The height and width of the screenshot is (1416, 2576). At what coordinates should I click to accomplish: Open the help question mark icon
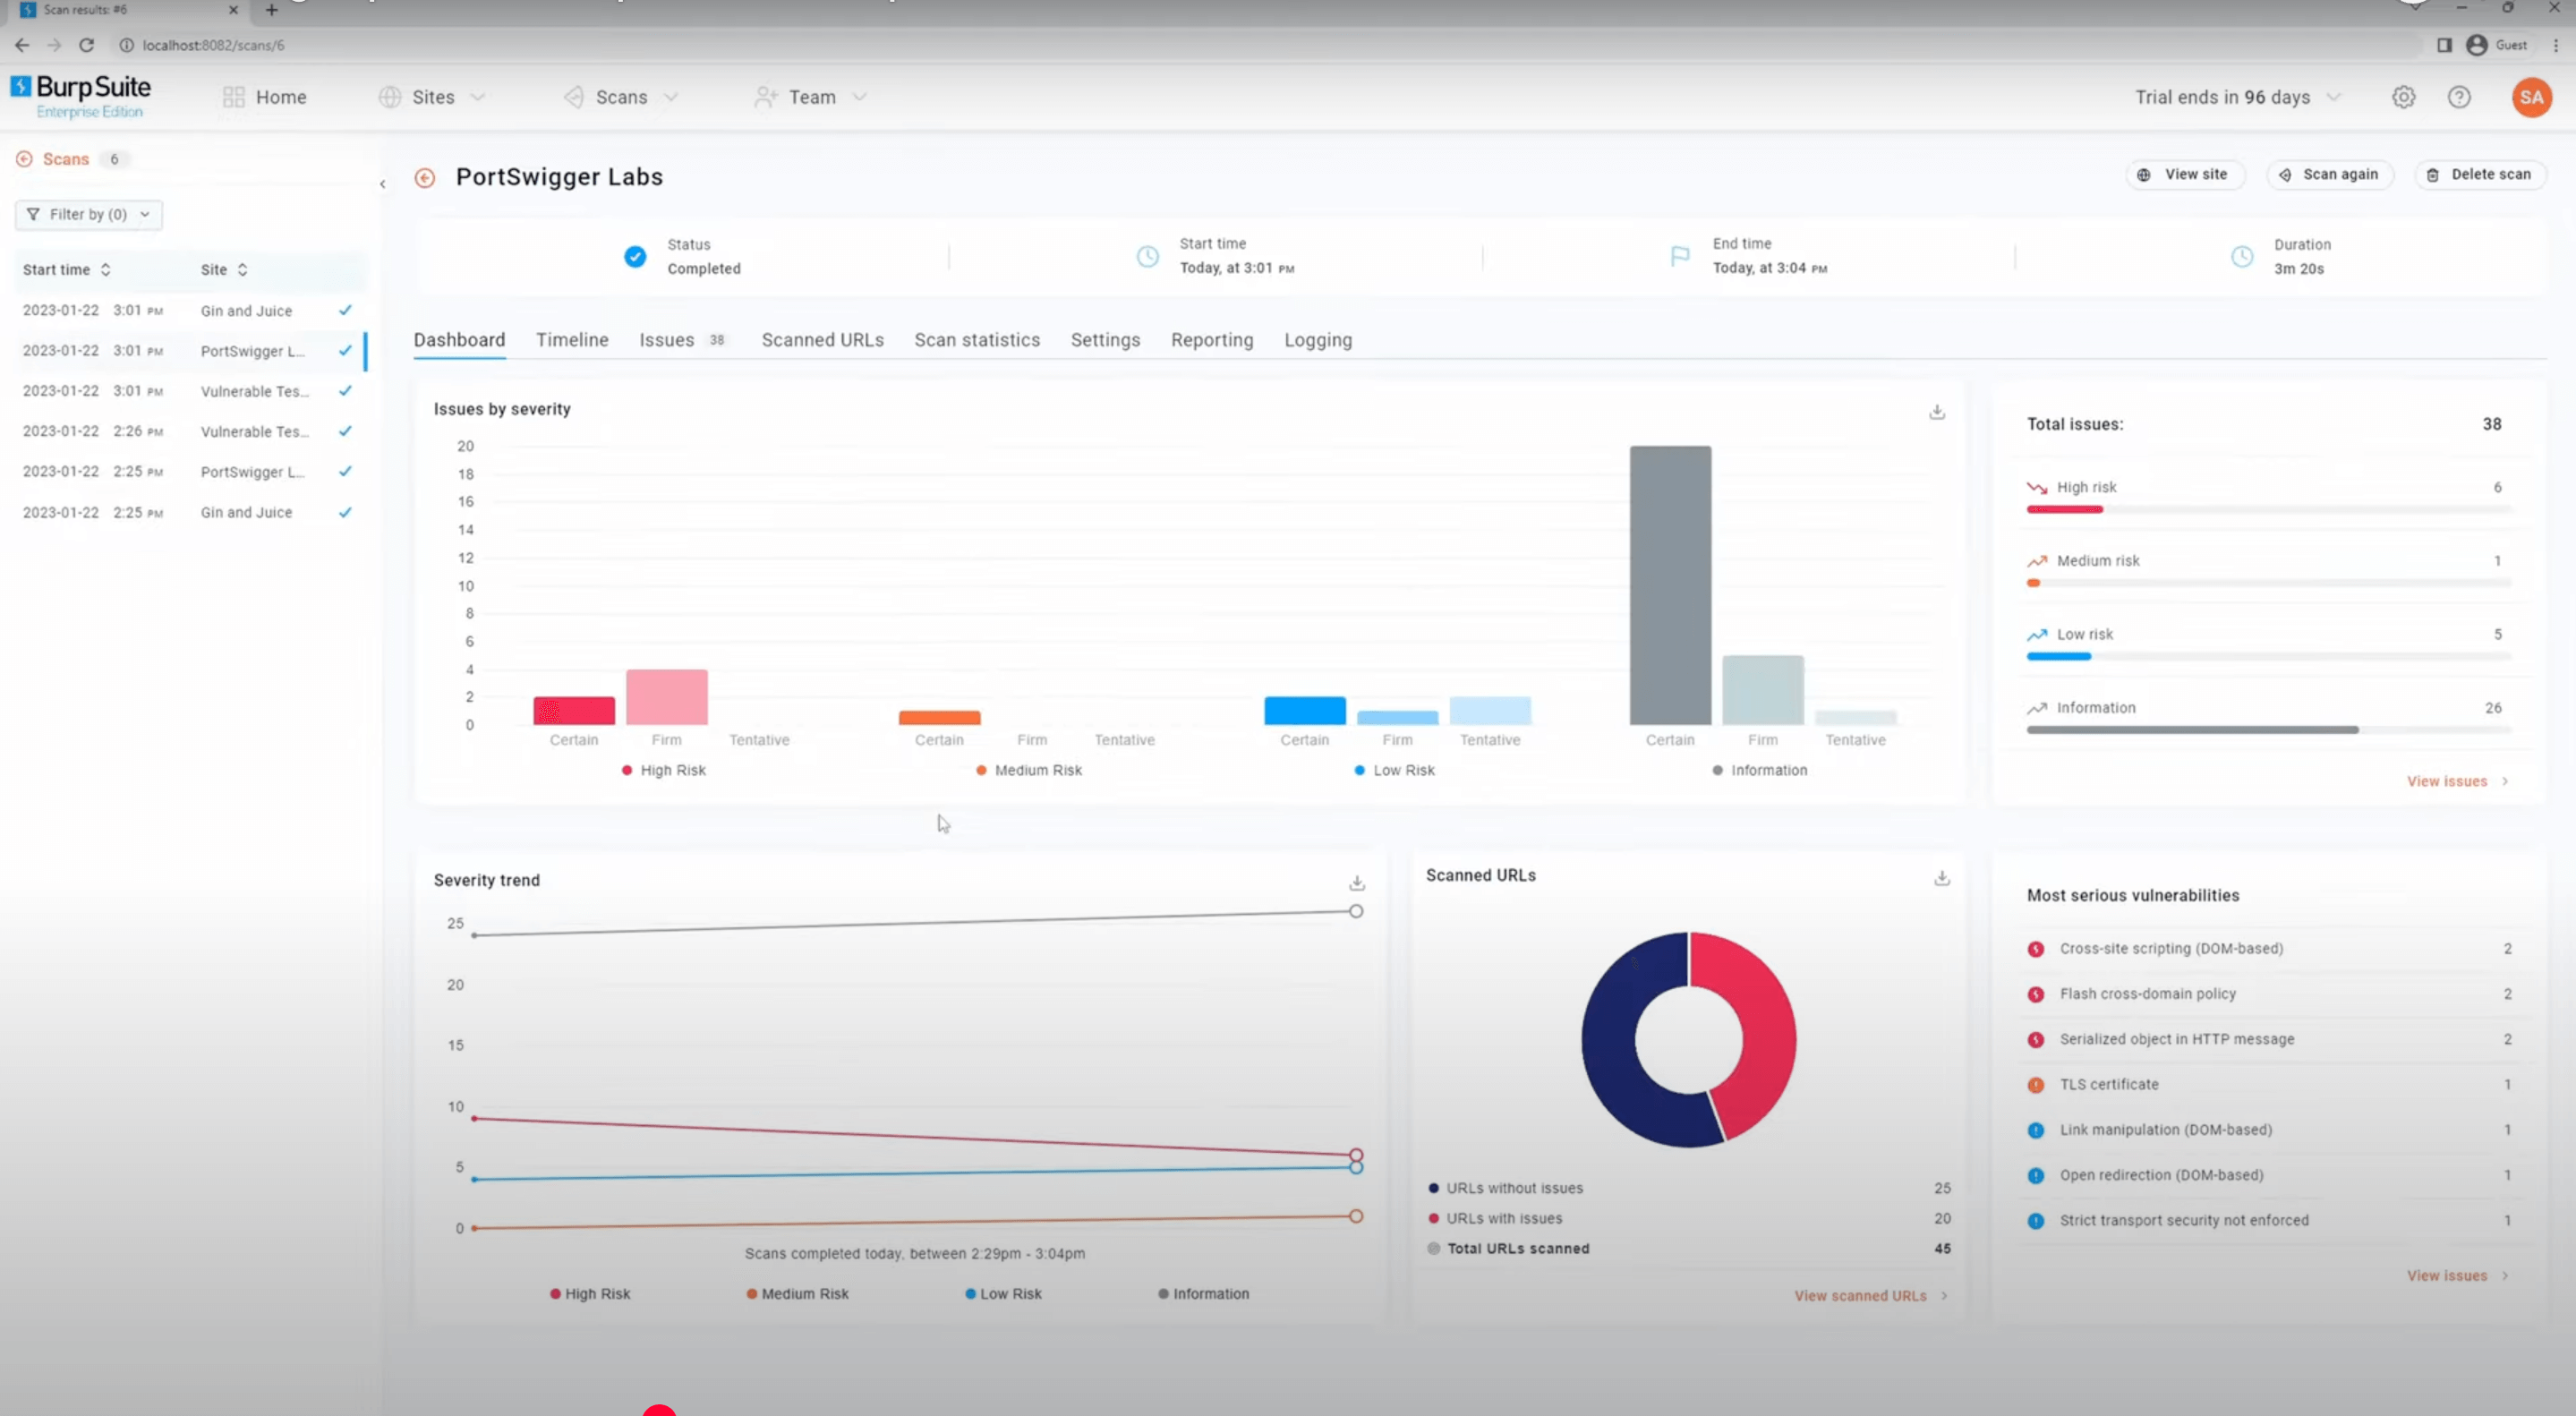point(2459,97)
